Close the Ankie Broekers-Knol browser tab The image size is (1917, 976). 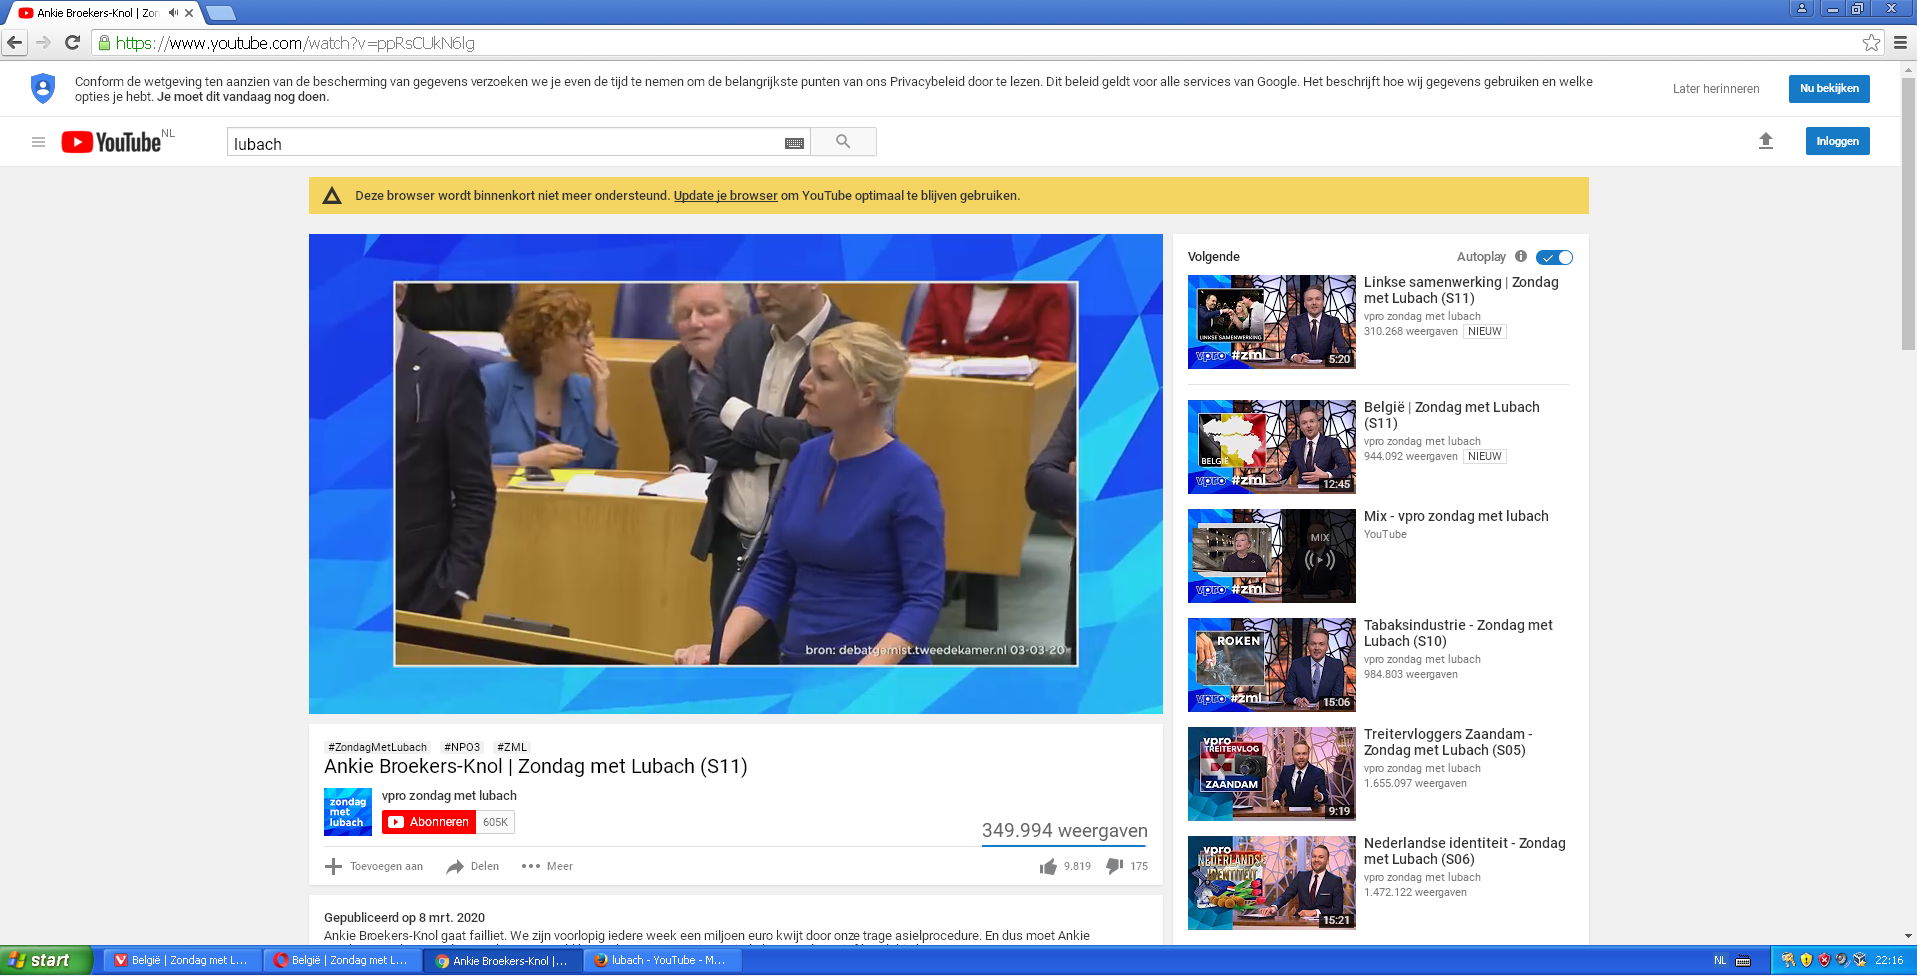[189, 13]
